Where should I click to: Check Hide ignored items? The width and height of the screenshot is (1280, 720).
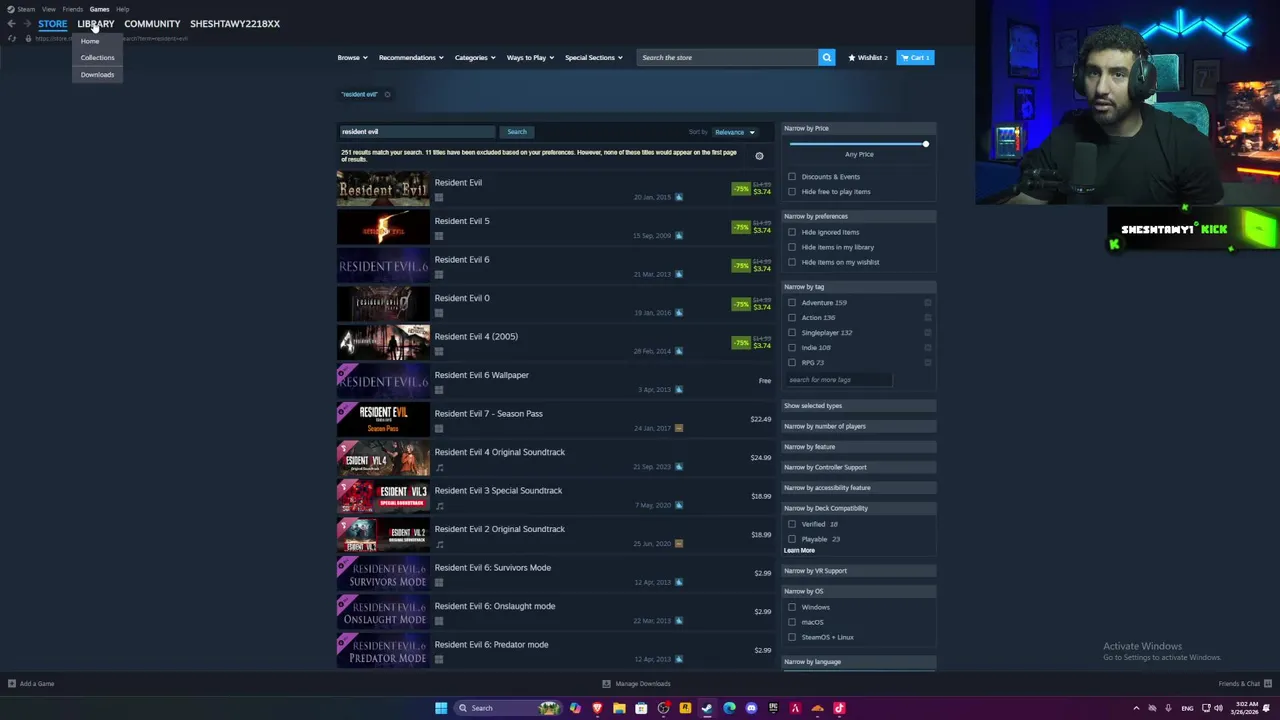pyautogui.click(x=792, y=232)
